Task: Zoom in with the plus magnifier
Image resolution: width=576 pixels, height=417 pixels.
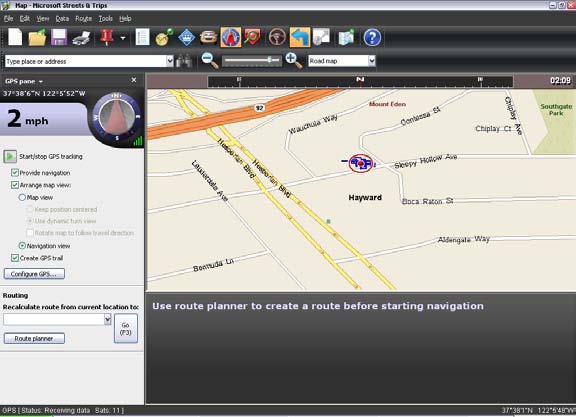Action: click(294, 61)
